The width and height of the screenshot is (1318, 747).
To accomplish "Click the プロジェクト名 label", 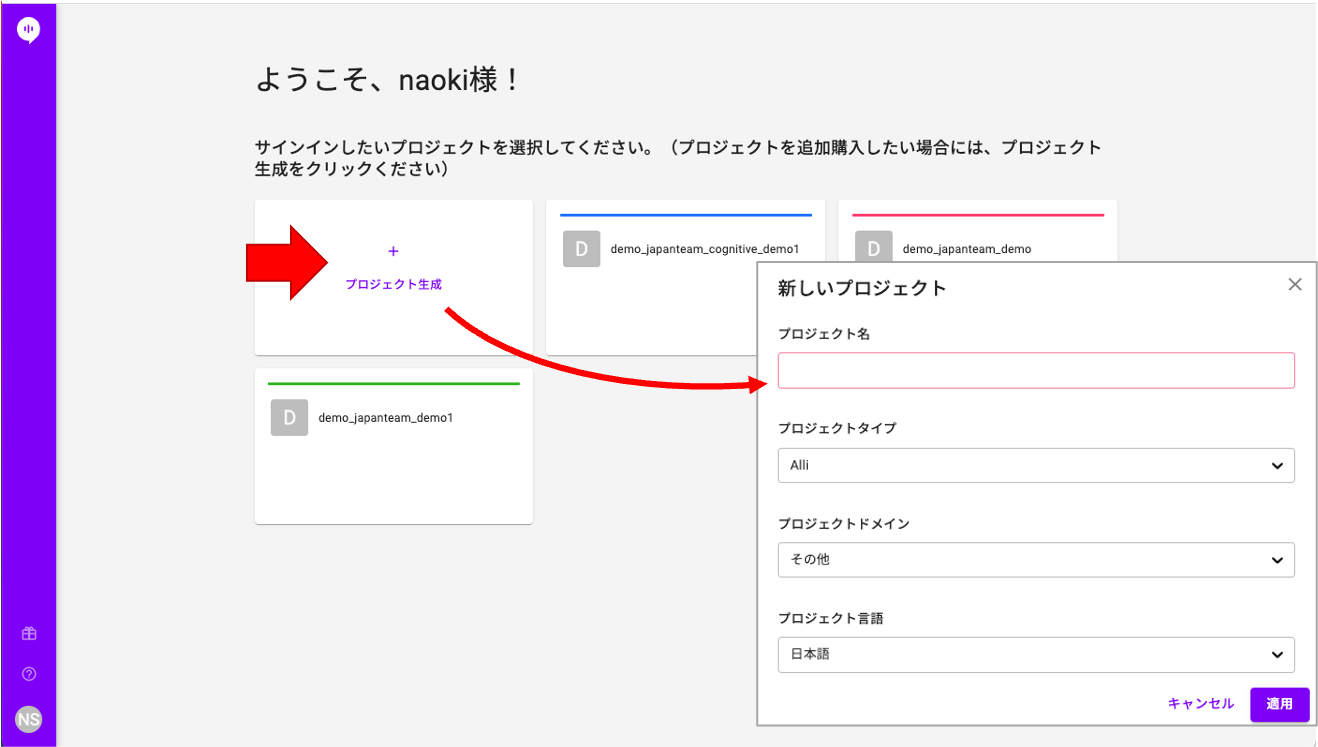I will click(x=824, y=334).
